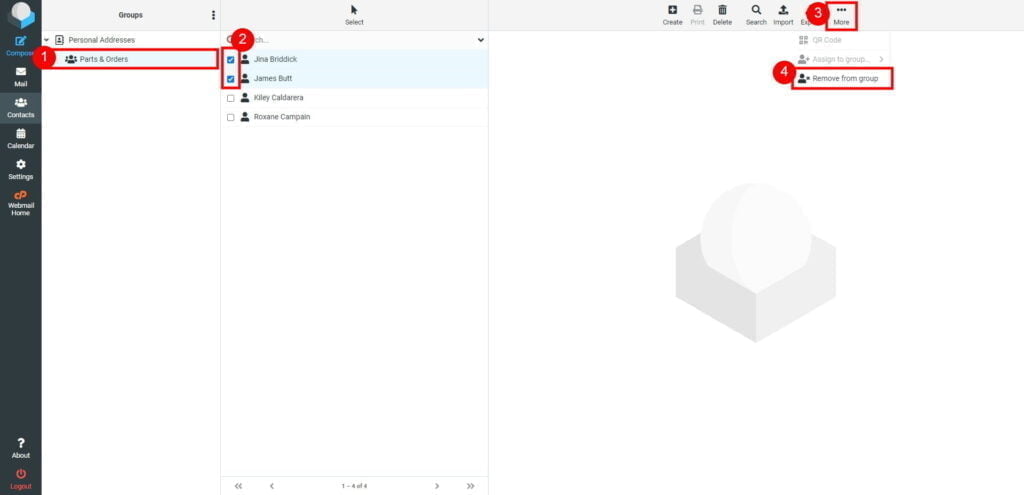Open the Calendar sidebar item
This screenshot has height=495, width=1024.
pyautogui.click(x=20, y=138)
